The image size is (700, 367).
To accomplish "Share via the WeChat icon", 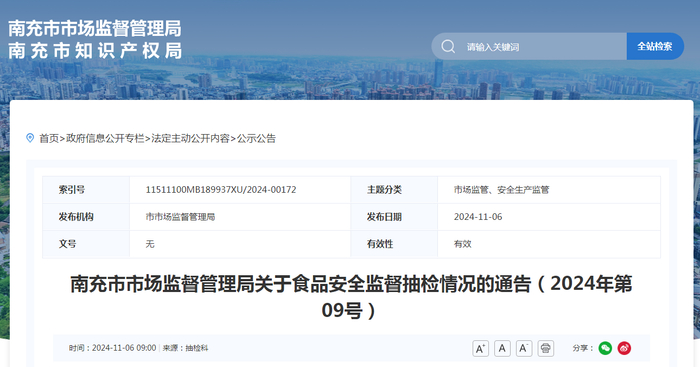I will coord(605,348).
